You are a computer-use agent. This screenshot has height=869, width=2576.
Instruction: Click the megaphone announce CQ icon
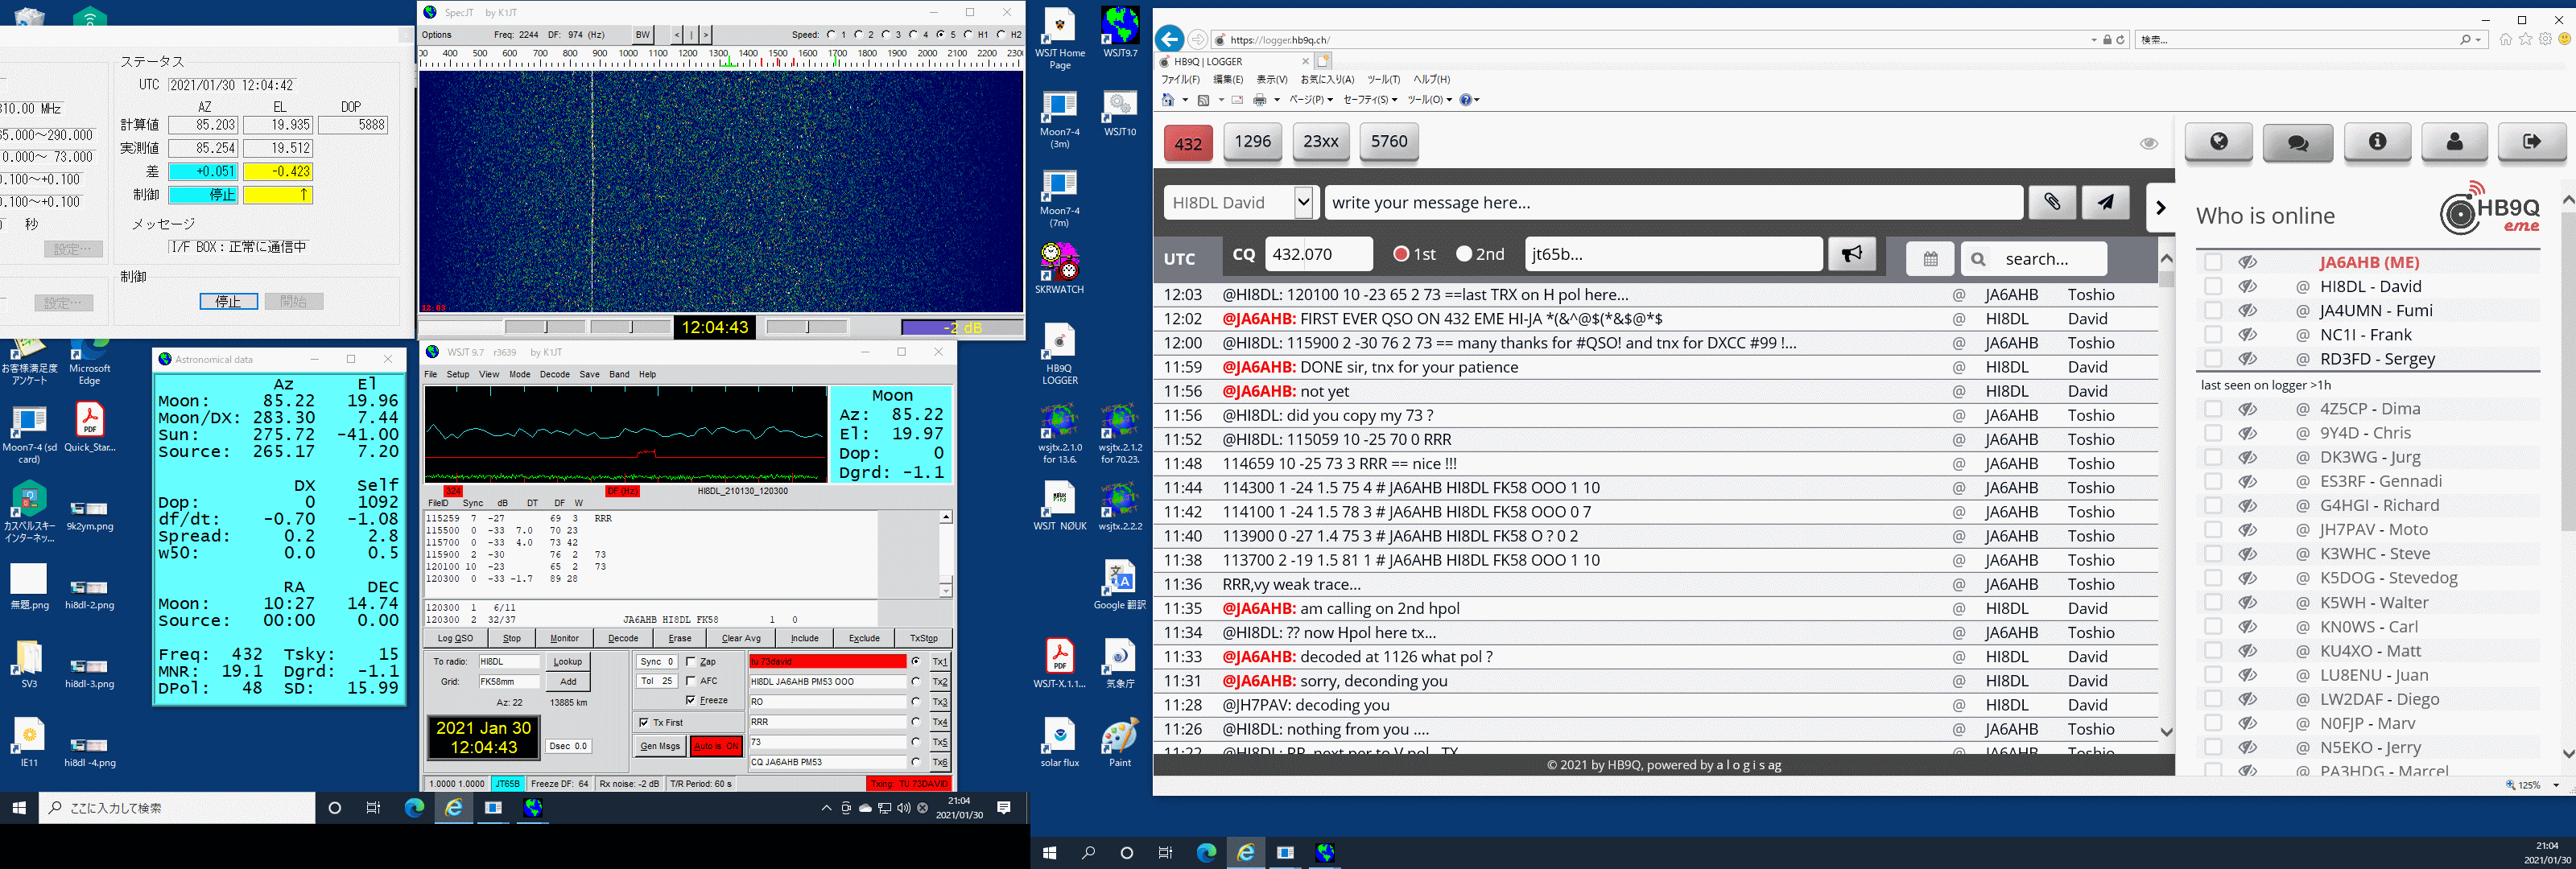click(x=1851, y=254)
